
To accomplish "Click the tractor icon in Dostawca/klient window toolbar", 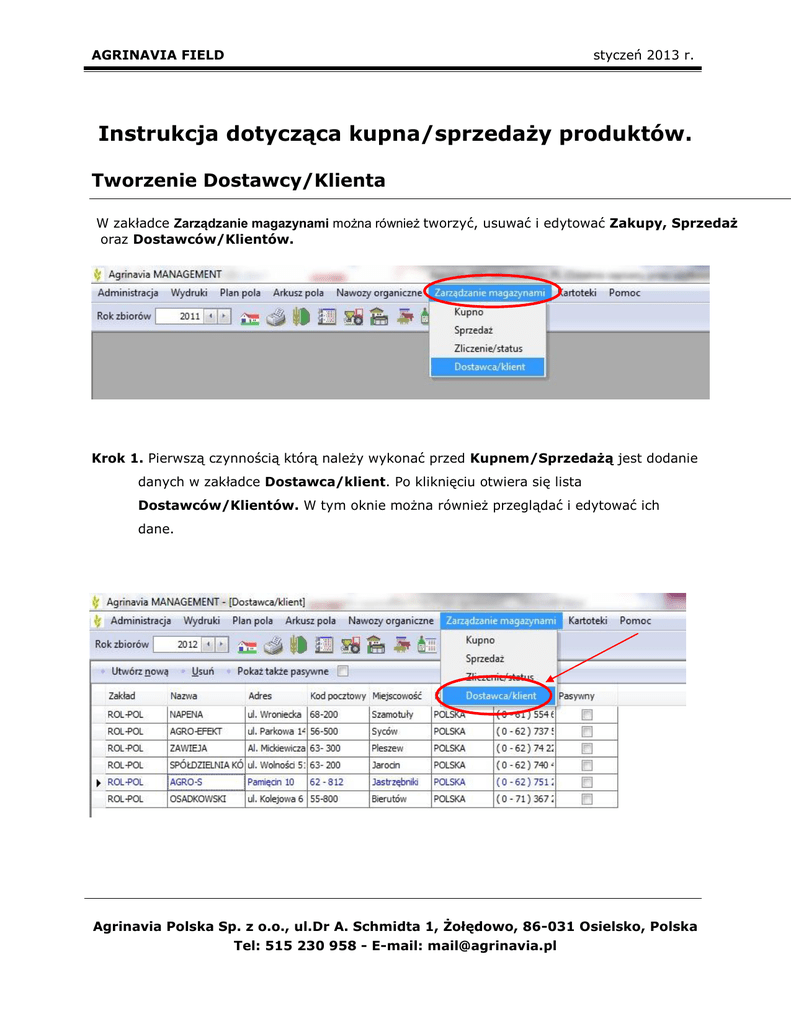I will pos(350,645).
